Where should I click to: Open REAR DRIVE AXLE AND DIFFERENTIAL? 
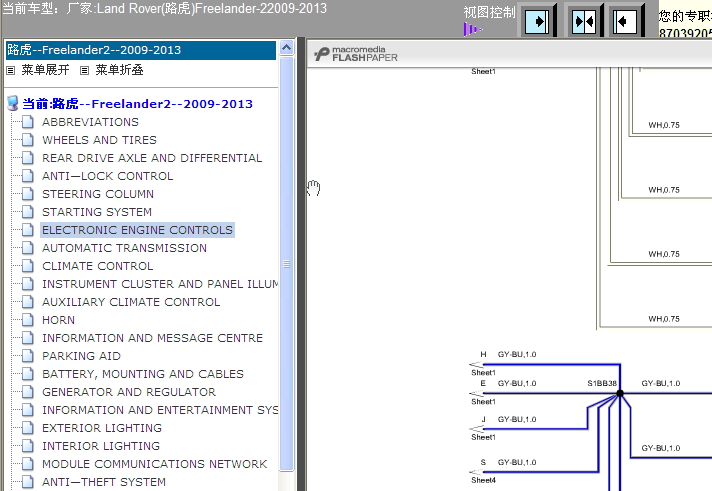coord(152,158)
